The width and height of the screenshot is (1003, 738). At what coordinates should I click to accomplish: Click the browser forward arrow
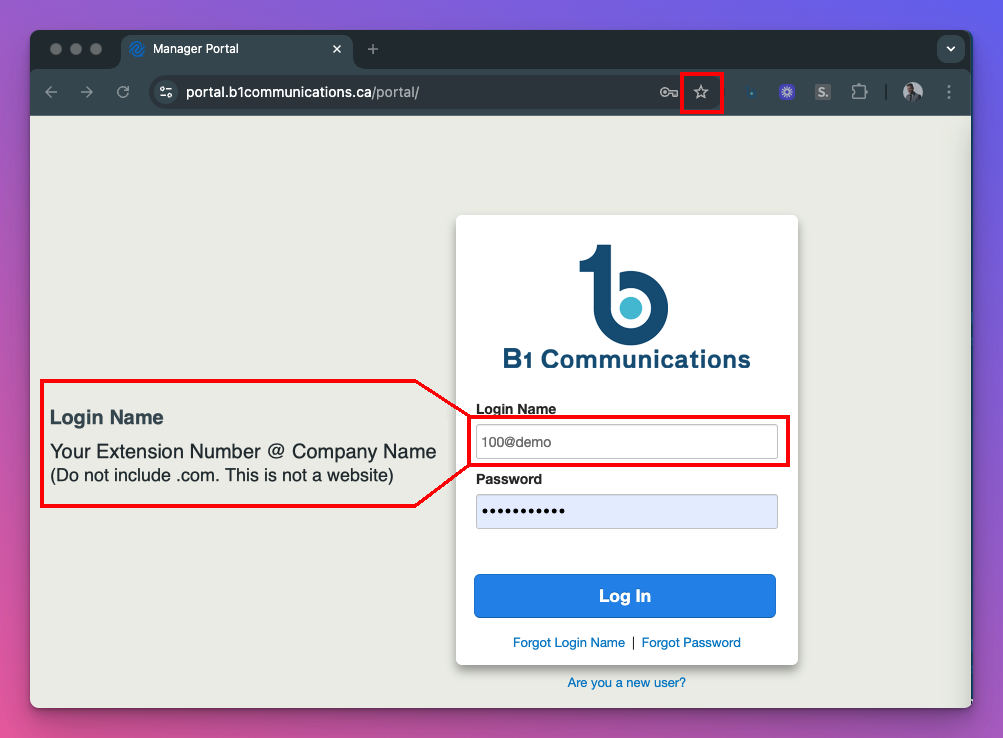pyautogui.click(x=86, y=92)
